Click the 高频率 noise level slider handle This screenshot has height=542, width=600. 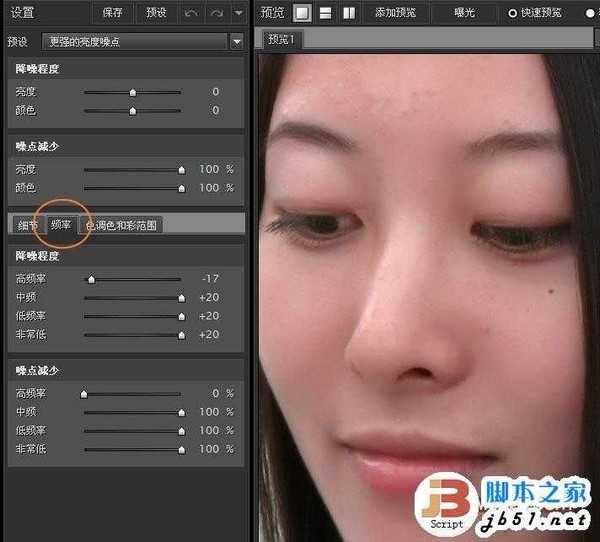tap(91, 279)
